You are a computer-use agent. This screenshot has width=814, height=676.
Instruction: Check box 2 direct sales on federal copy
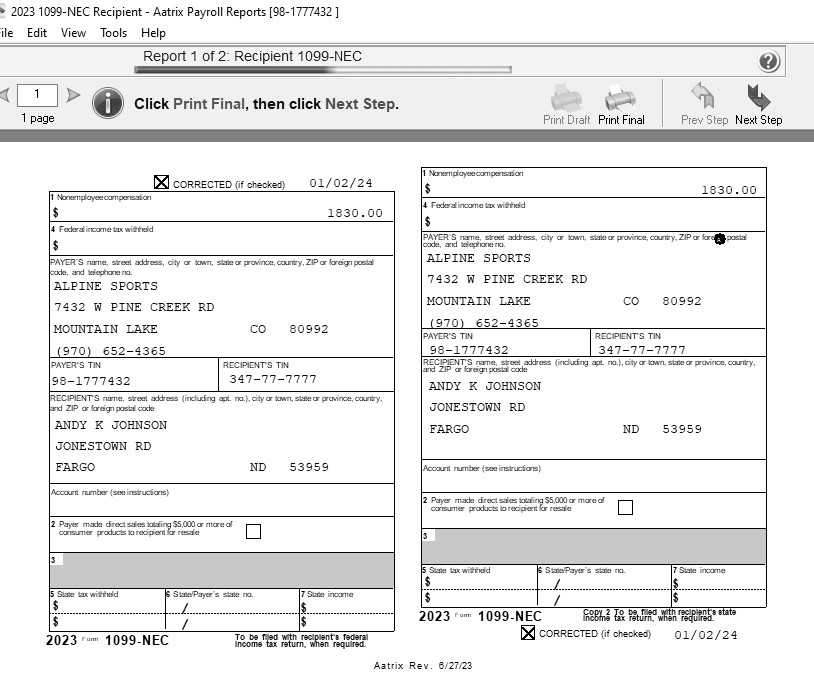point(253,531)
